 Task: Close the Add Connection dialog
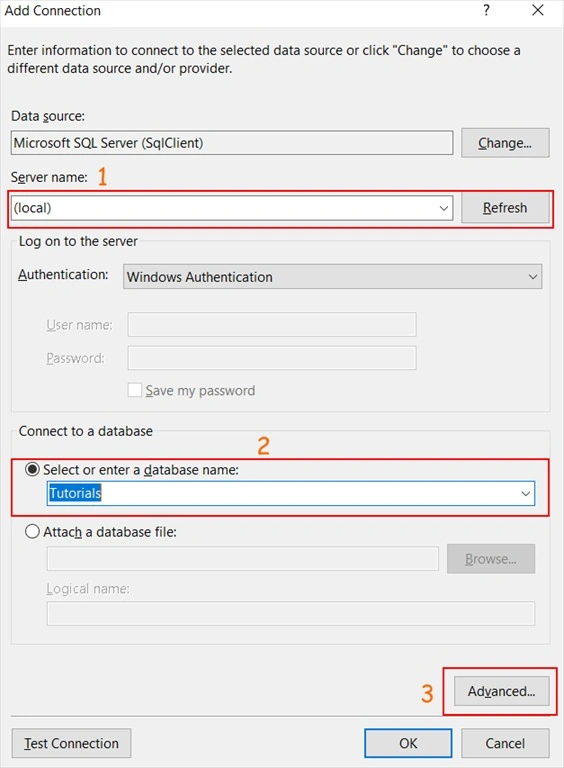coord(538,10)
